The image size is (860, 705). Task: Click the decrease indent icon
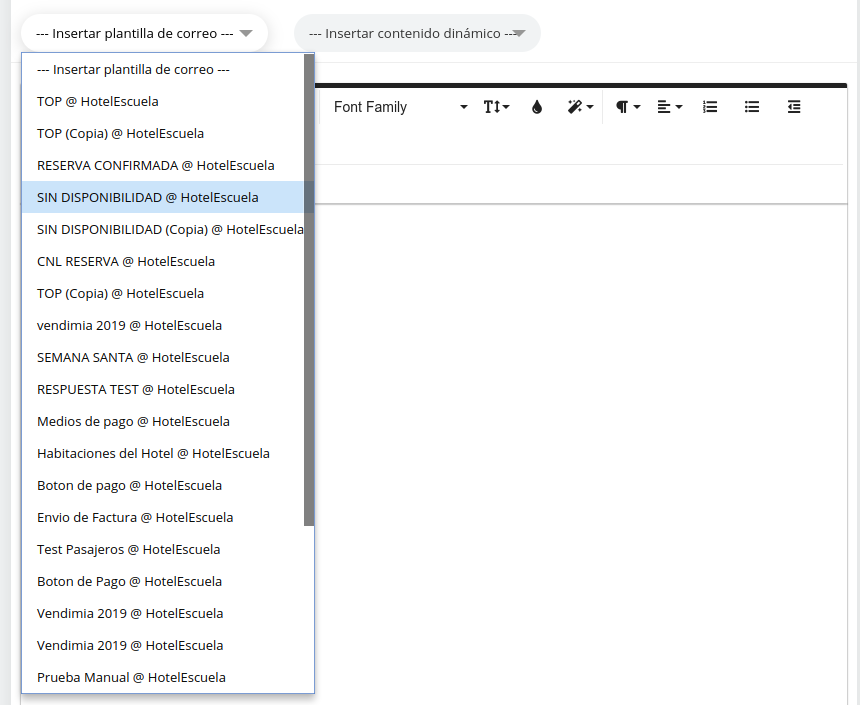pos(794,107)
